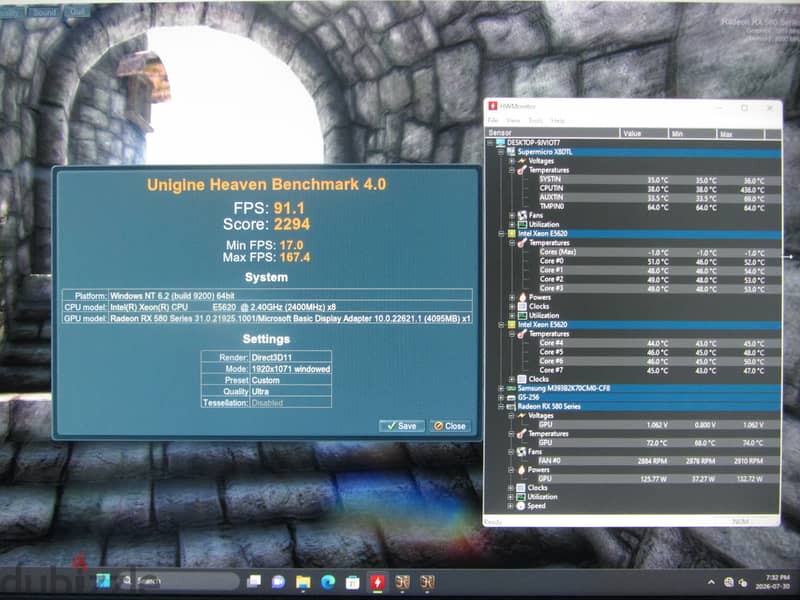Launch Microsoft Edge from the taskbar

point(328,582)
